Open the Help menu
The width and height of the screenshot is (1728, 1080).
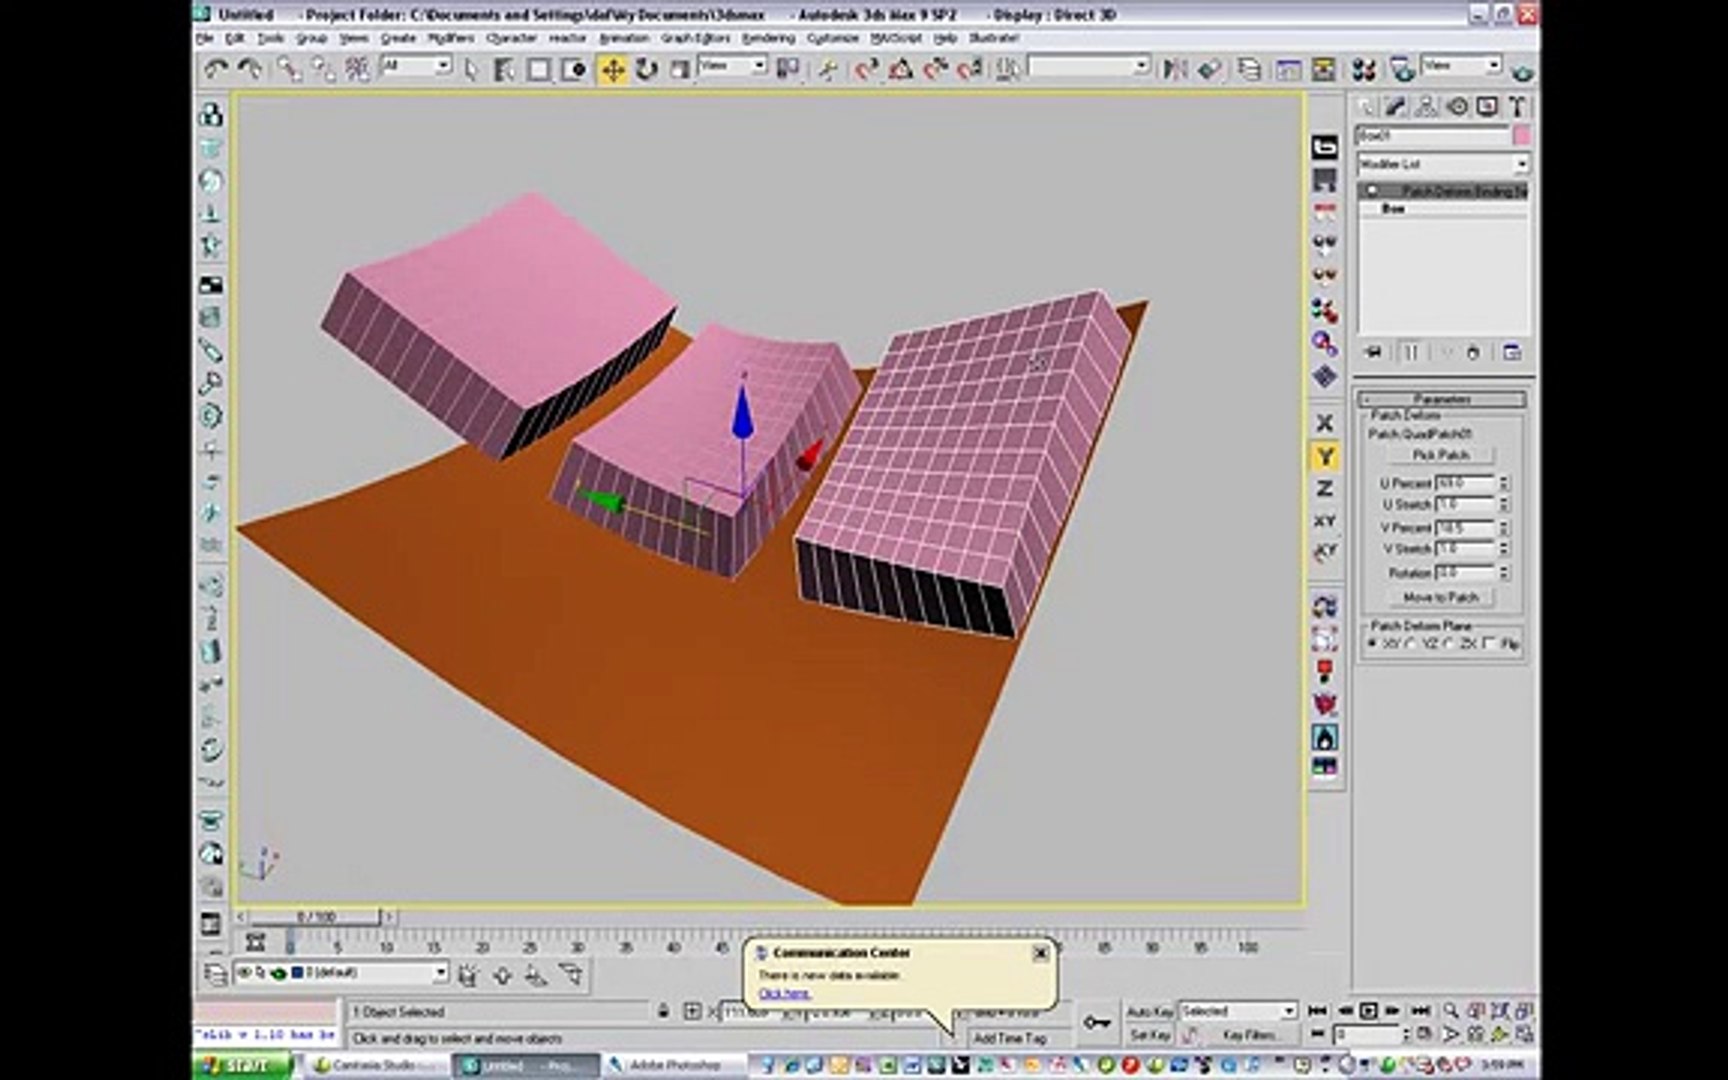click(945, 38)
